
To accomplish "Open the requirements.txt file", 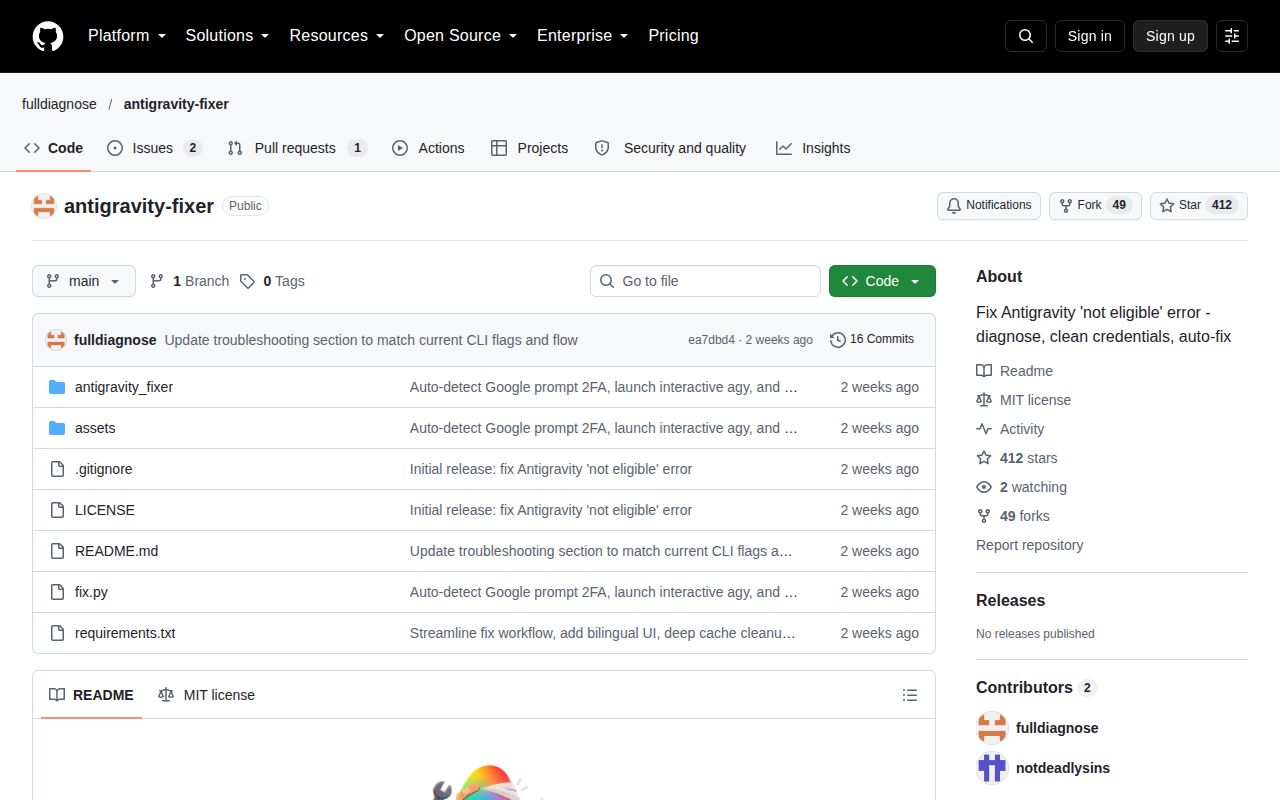I will [125, 633].
